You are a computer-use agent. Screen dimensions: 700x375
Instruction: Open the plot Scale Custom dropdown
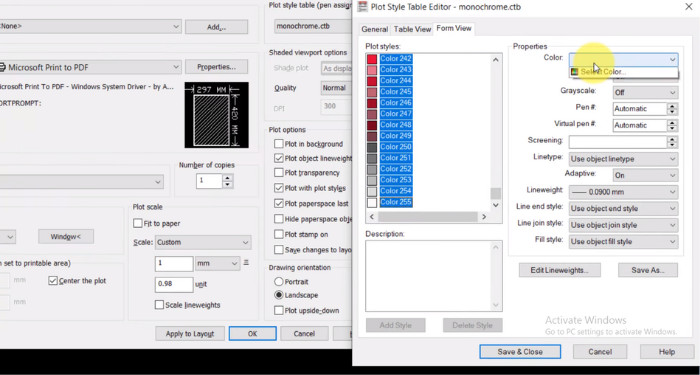pyautogui.click(x=203, y=242)
